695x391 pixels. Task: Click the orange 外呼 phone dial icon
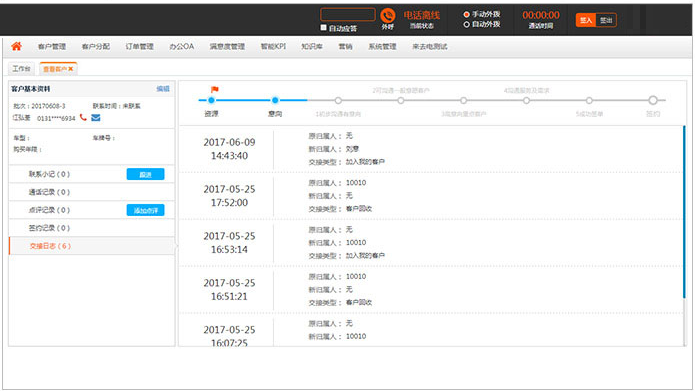[x=388, y=16]
